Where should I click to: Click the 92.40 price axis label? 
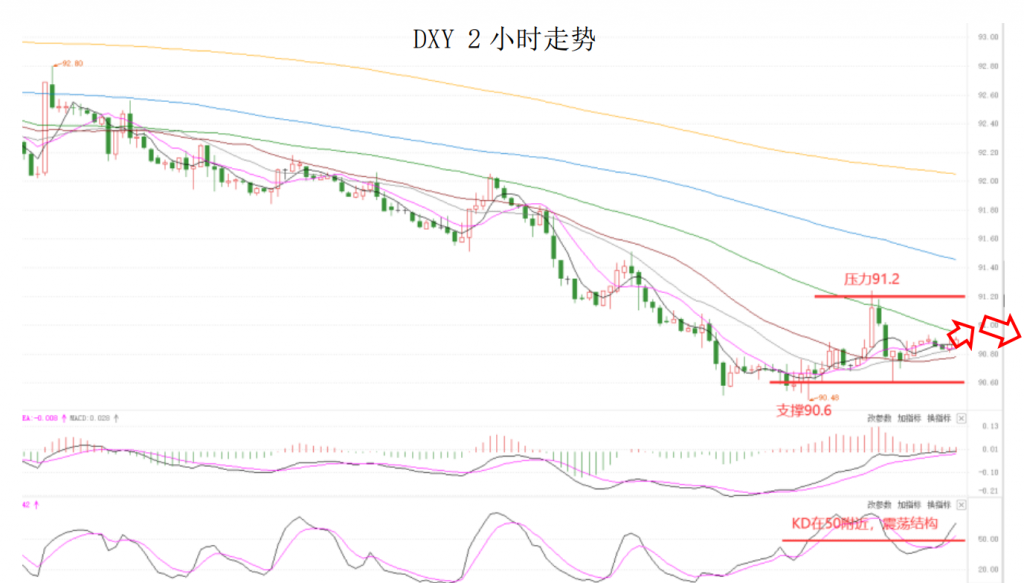[x=987, y=124]
